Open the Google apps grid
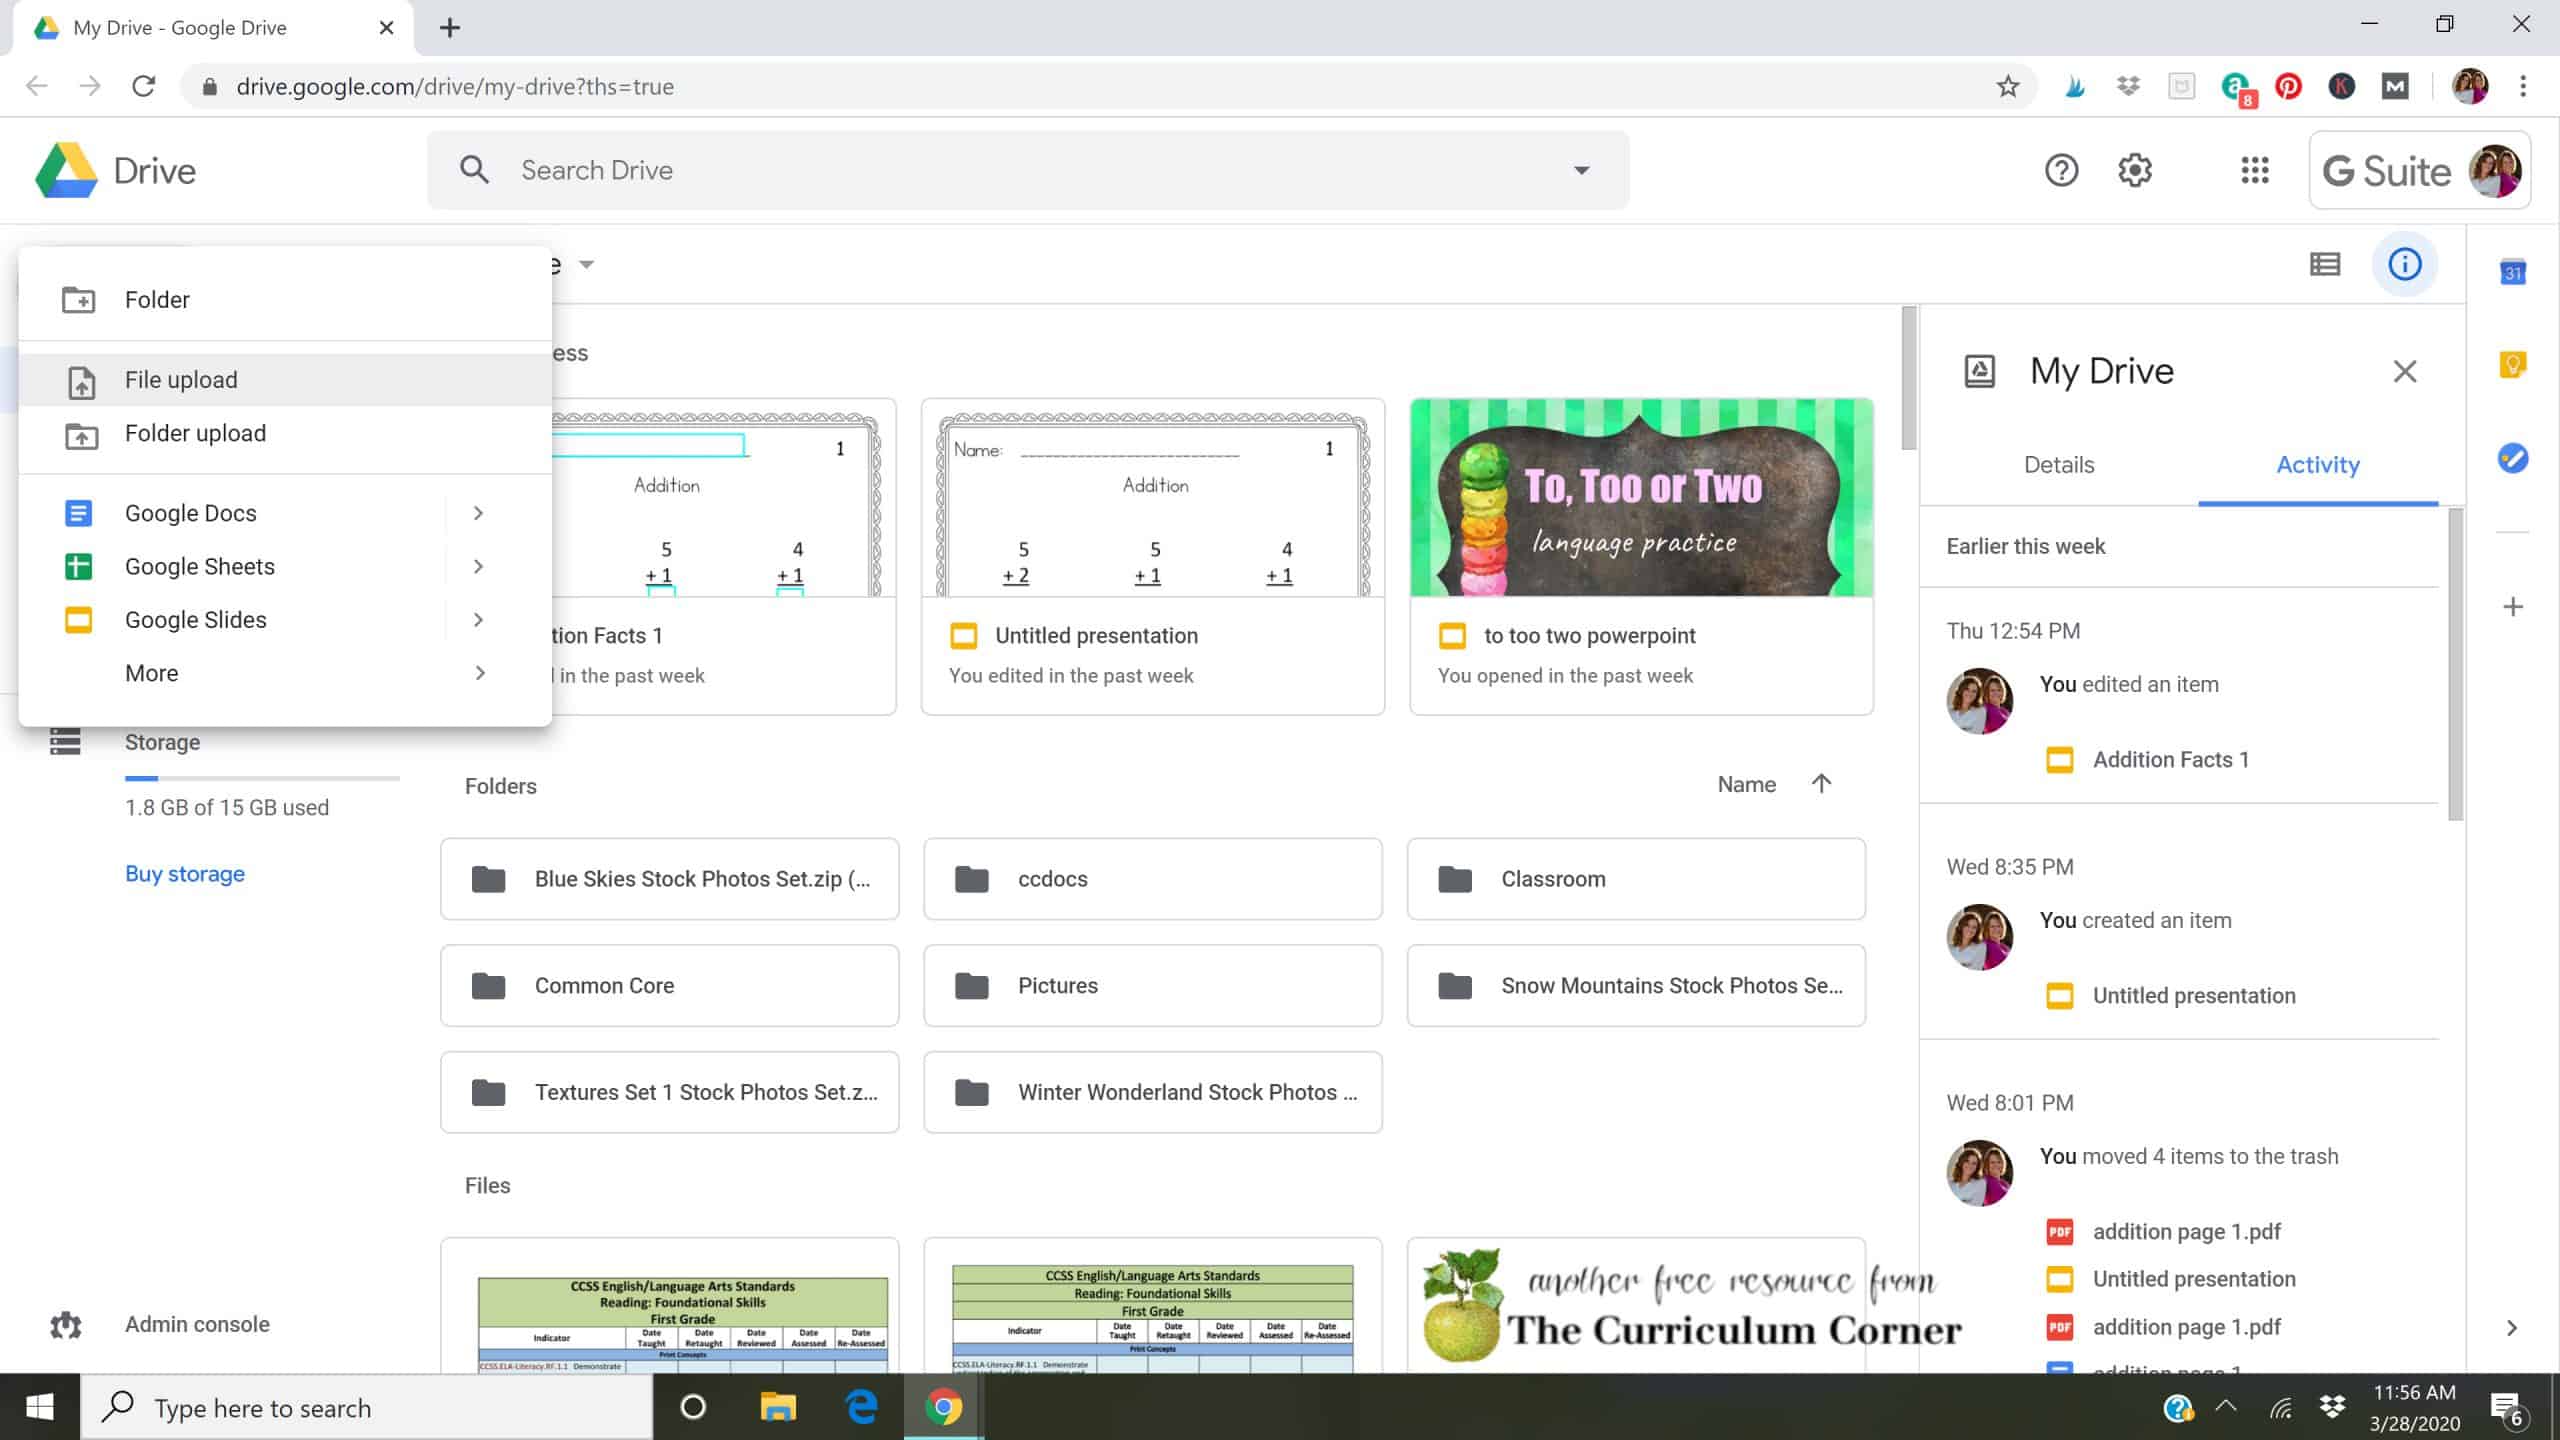The height and width of the screenshot is (1440, 2560). coord(2254,170)
